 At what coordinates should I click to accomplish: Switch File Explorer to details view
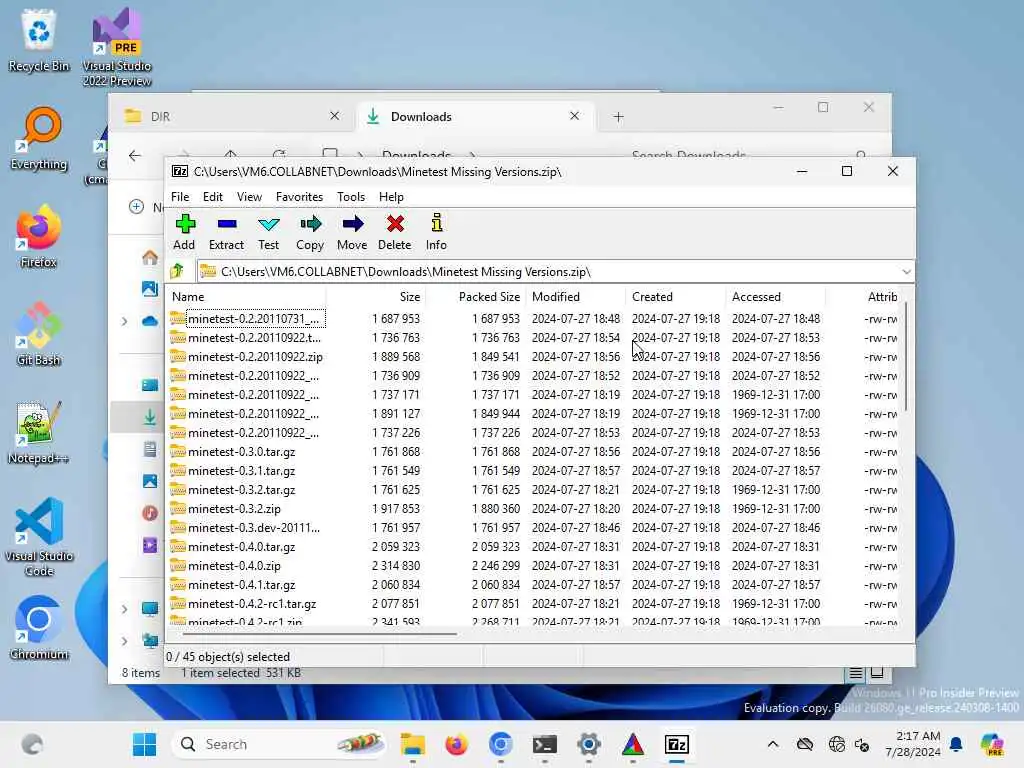coord(856,673)
